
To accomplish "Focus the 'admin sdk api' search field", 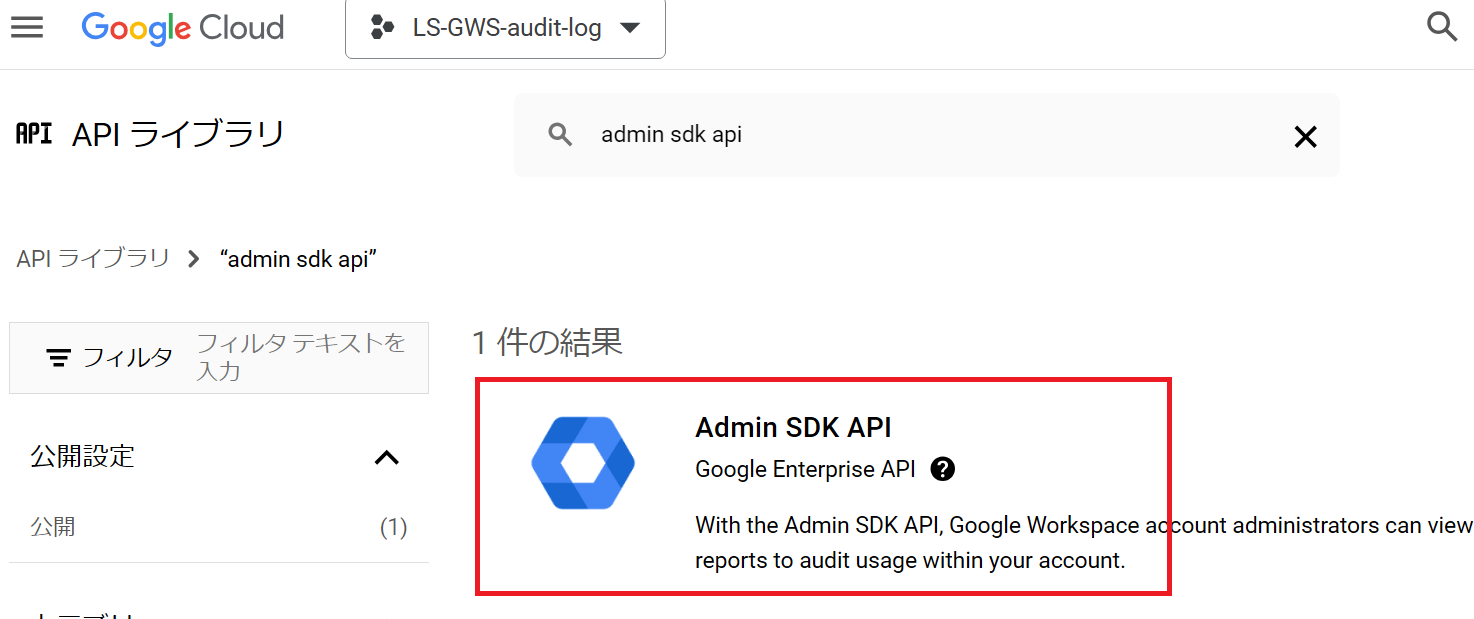I will (x=926, y=135).
